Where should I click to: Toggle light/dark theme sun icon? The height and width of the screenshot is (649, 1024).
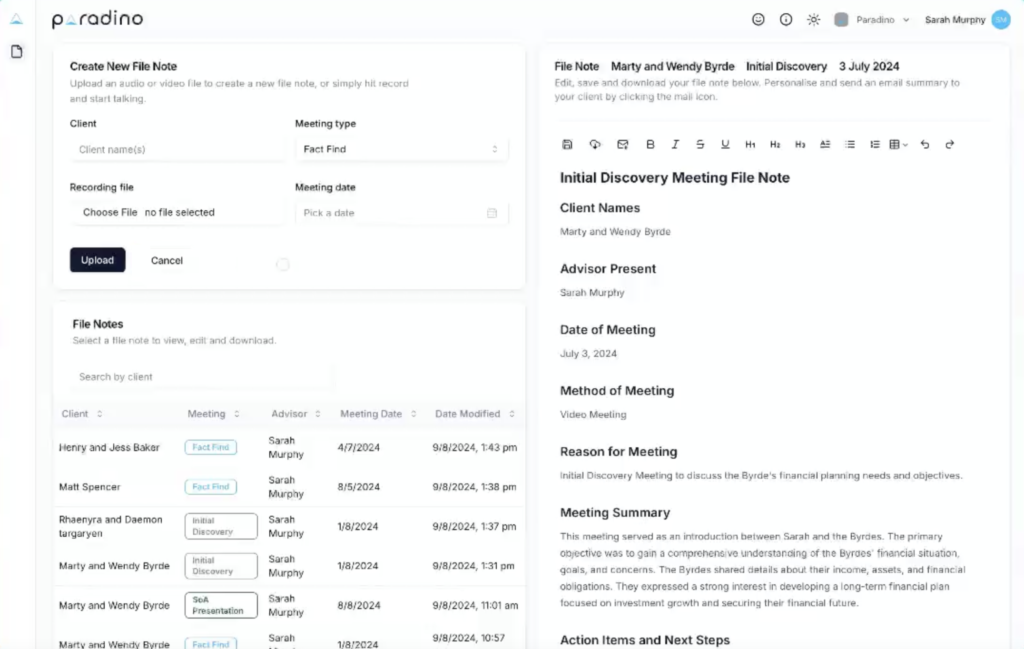(814, 19)
